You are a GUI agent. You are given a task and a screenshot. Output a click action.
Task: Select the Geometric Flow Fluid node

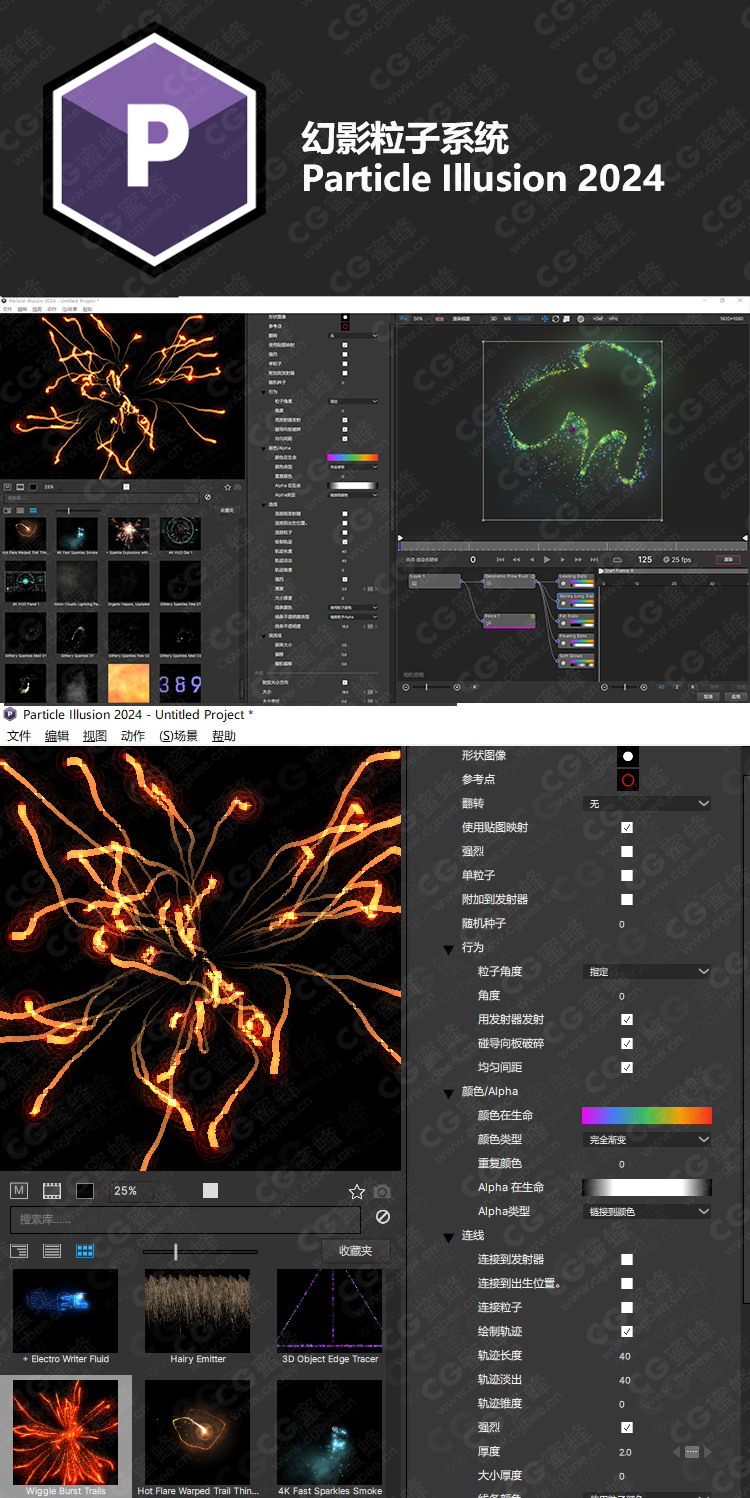click(510, 581)
